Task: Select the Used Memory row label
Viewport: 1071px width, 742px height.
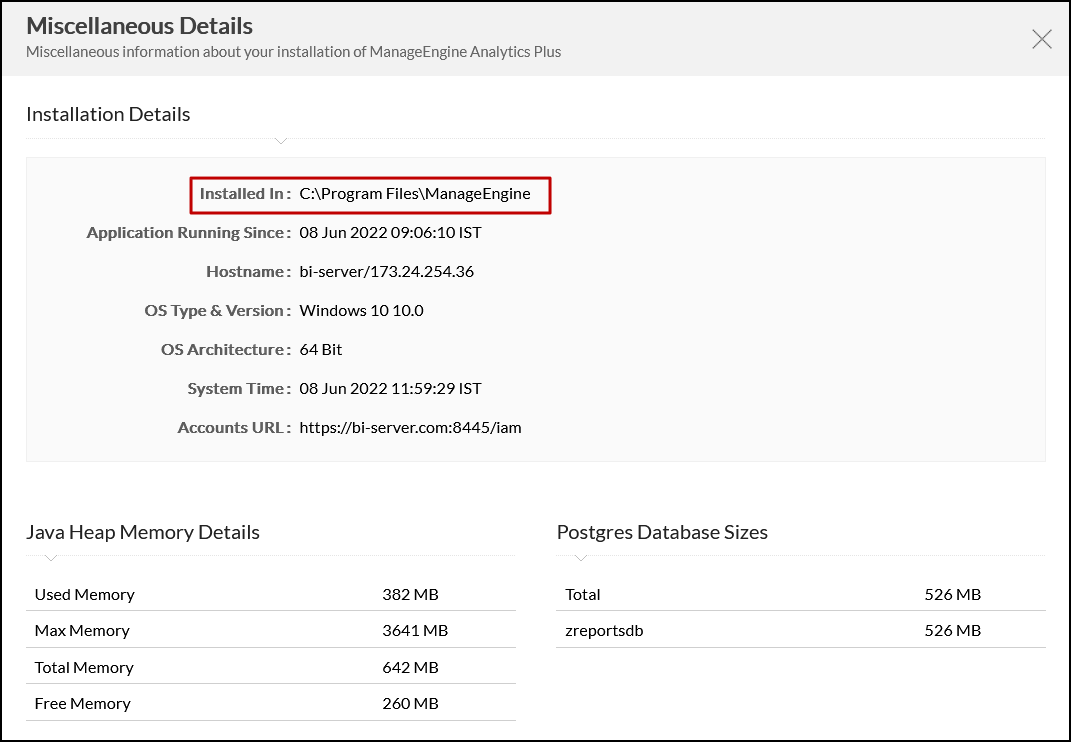Action: click(x=84, y=594)
